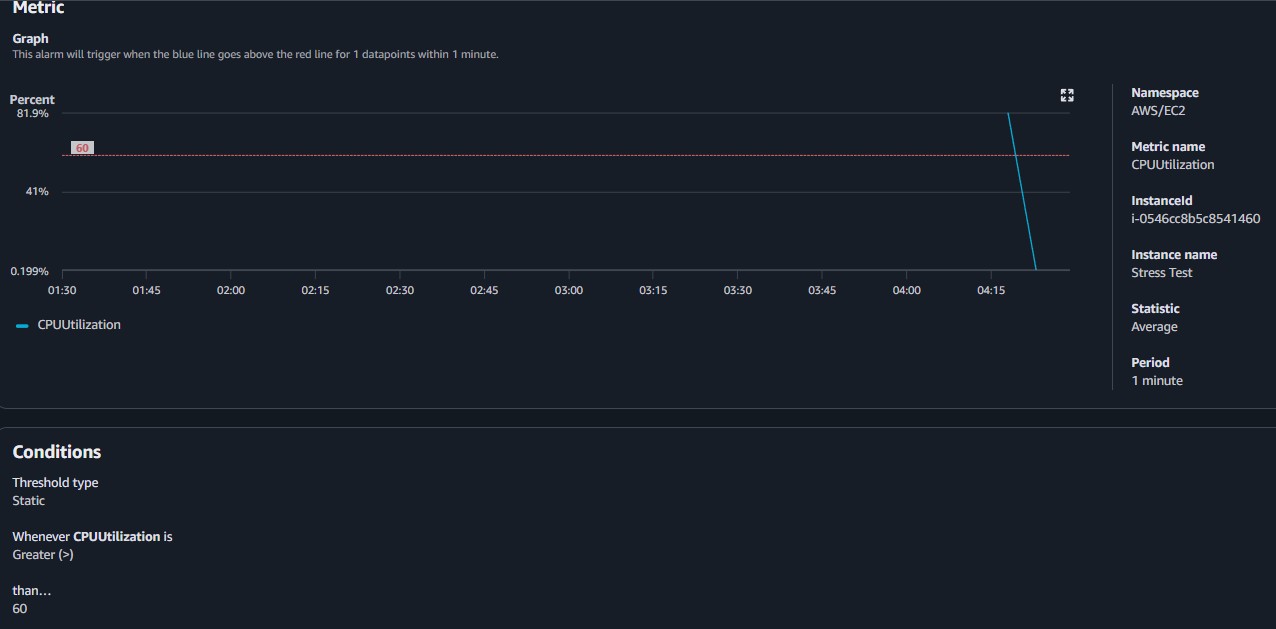Screen dimensions: 1276x629
Task: Open the AWS/EC2 namespace entry
Action: click(1157, 110)
